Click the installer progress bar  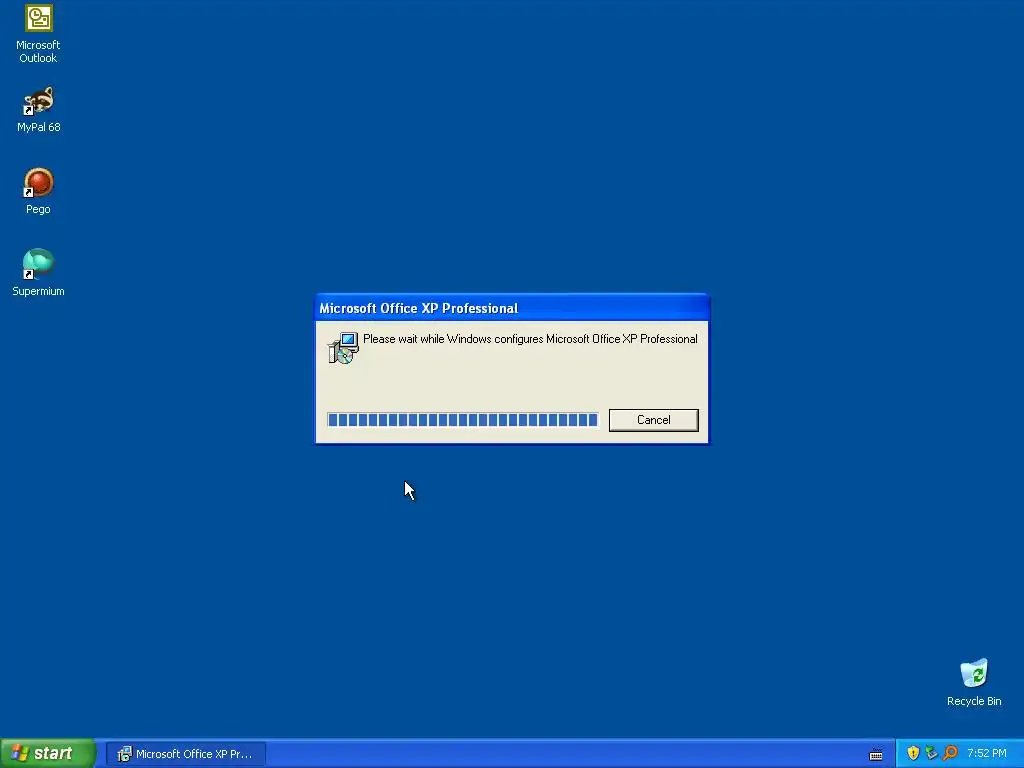coord(462,420)
